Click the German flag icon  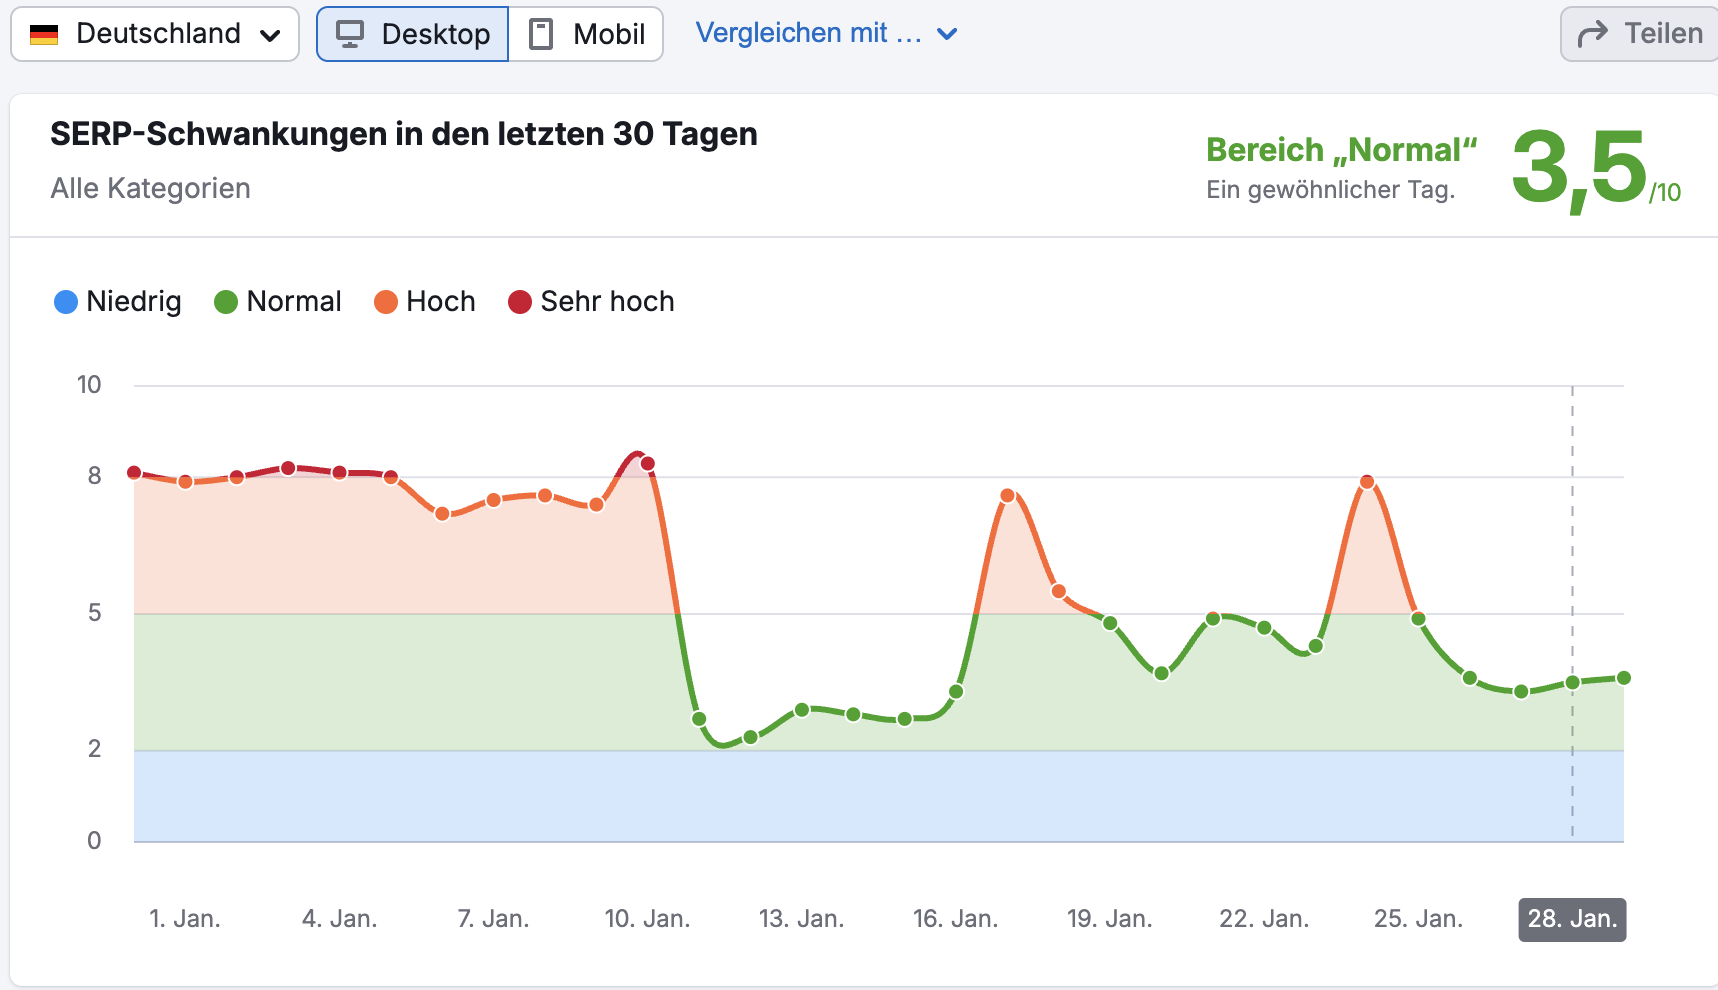[x=42, y=33]
